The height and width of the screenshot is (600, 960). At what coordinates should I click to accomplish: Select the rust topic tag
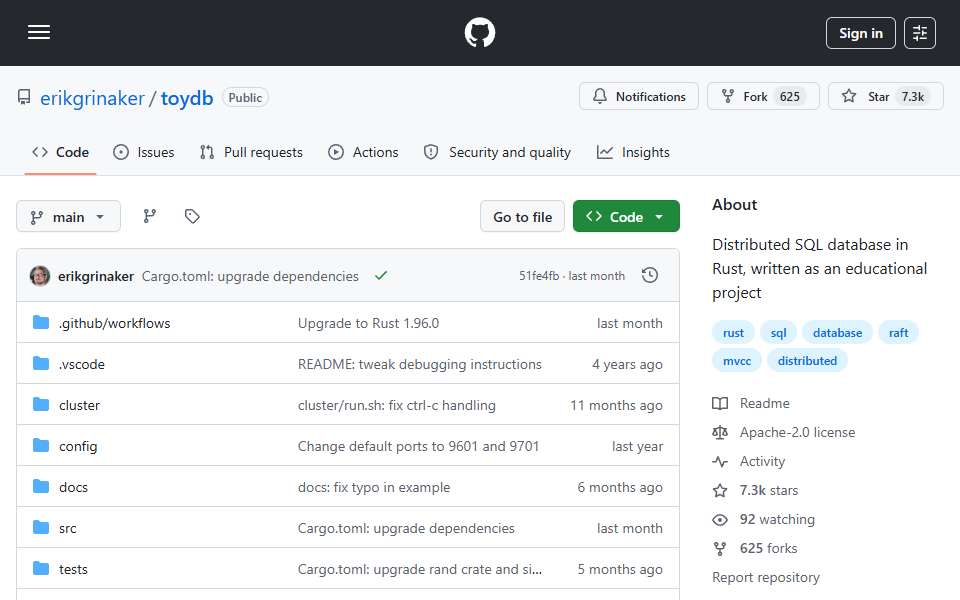[x=733, y=333]
